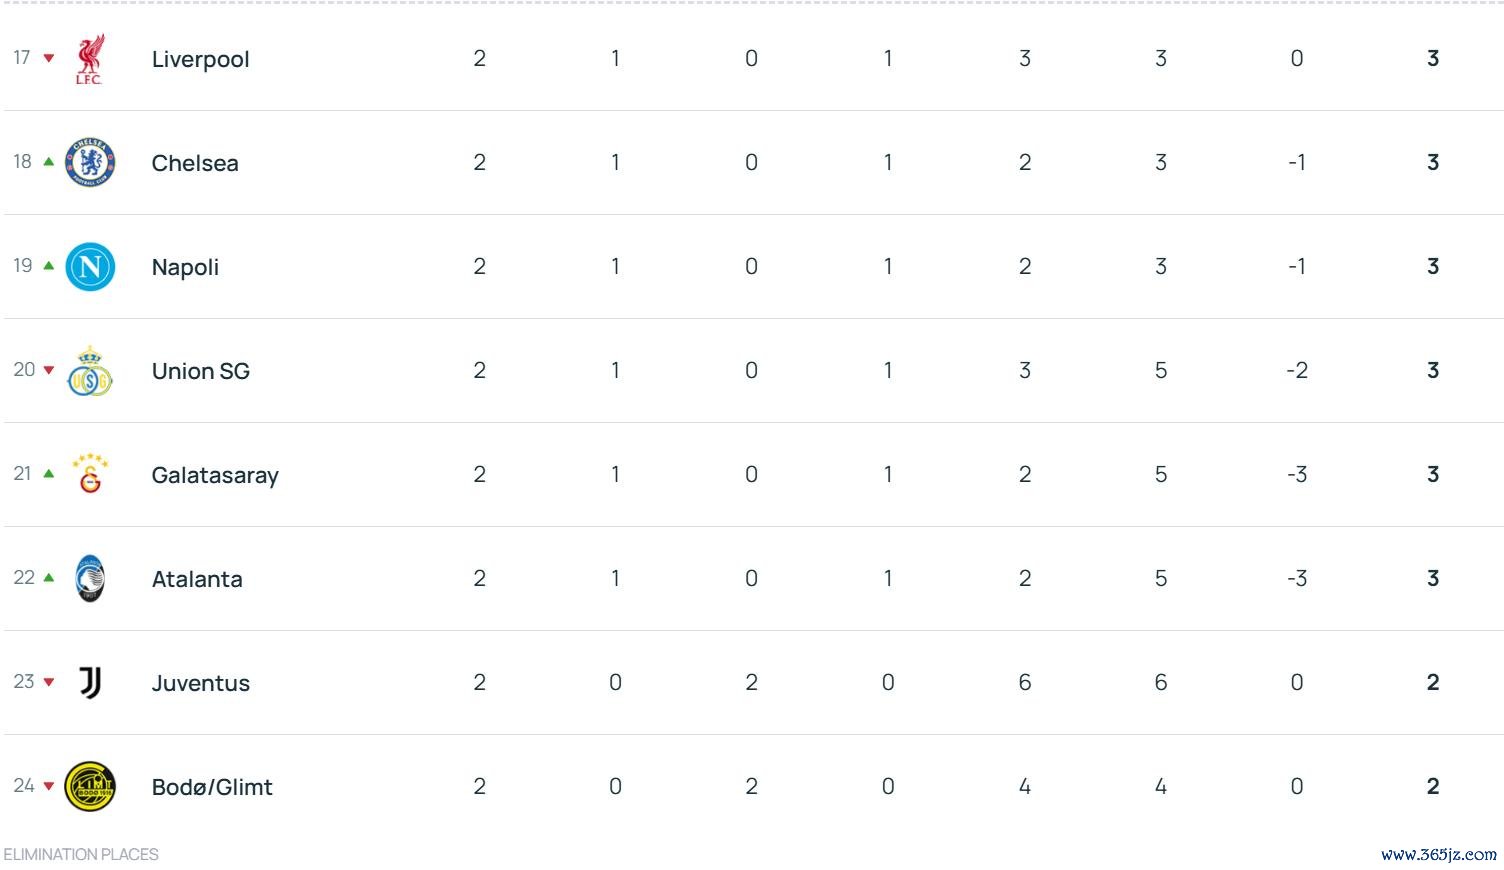Click the Atalanta club badge
Image resolution: width=1504 pixels, height=870 pixels.
click(90, 579)
